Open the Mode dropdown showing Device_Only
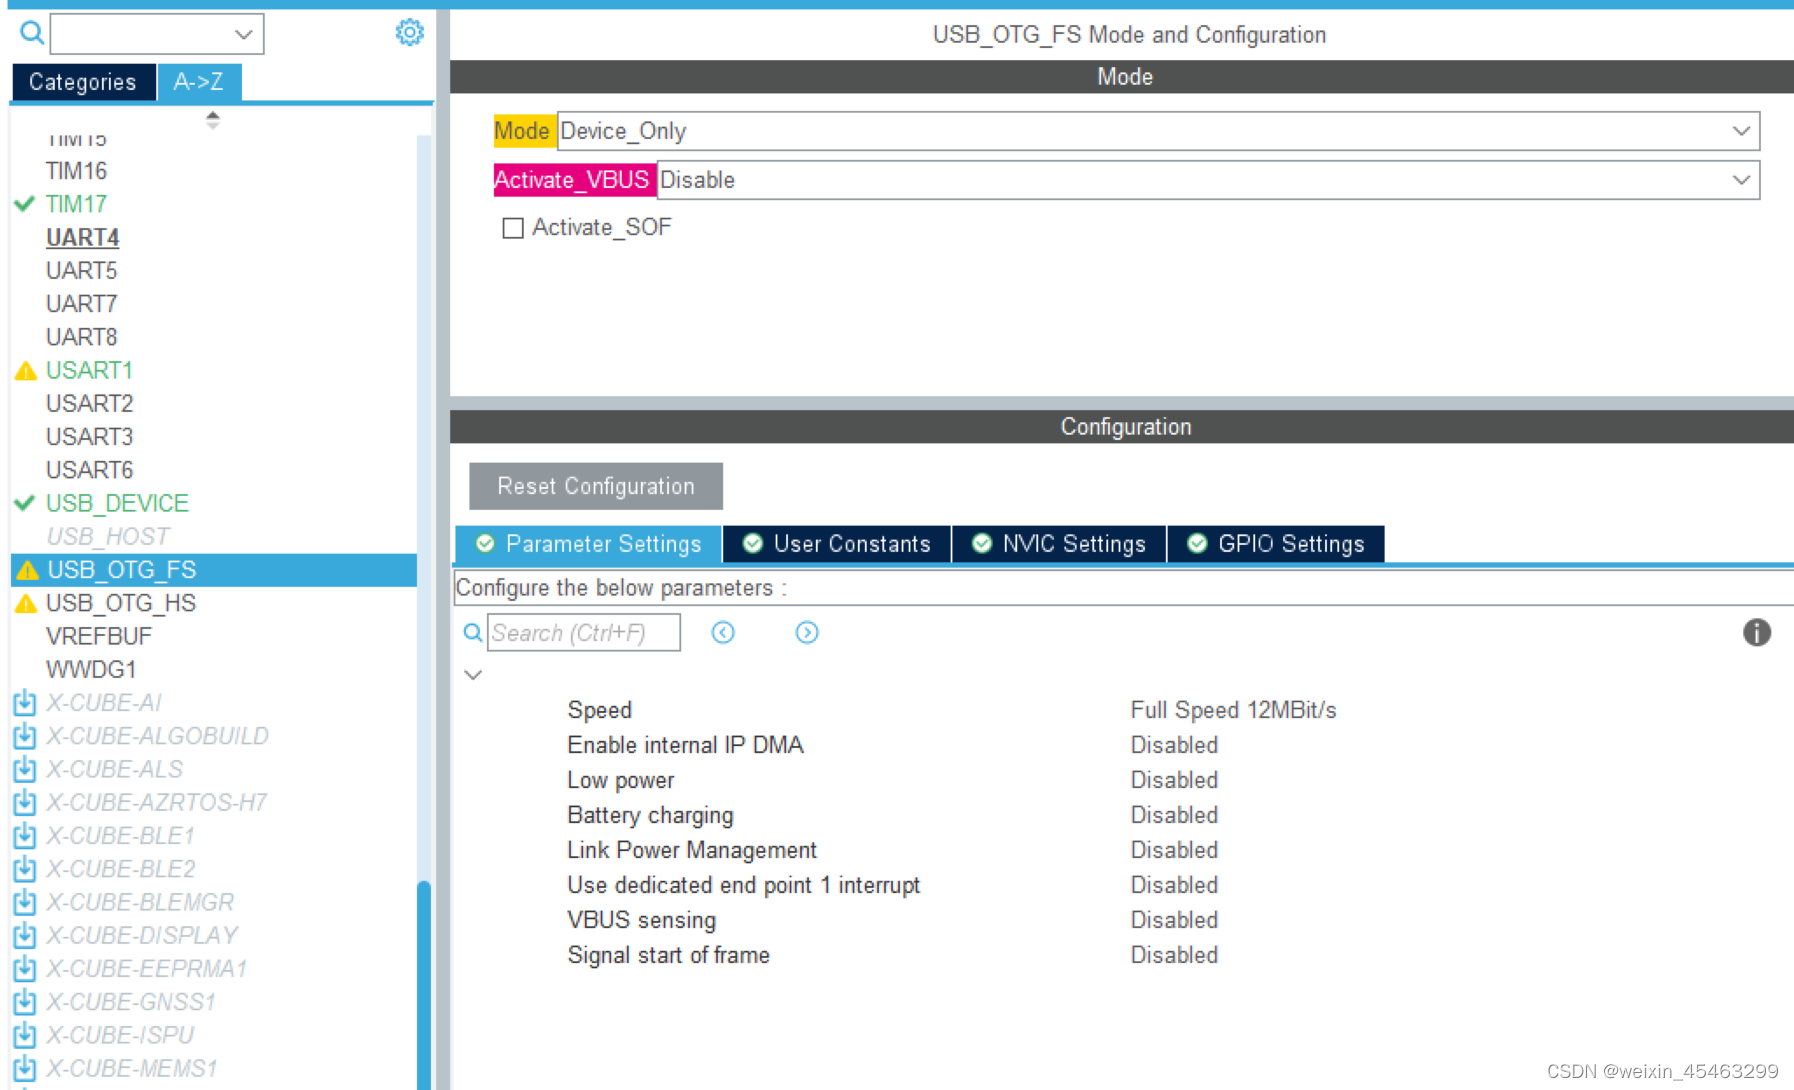 coord(1741,130)
